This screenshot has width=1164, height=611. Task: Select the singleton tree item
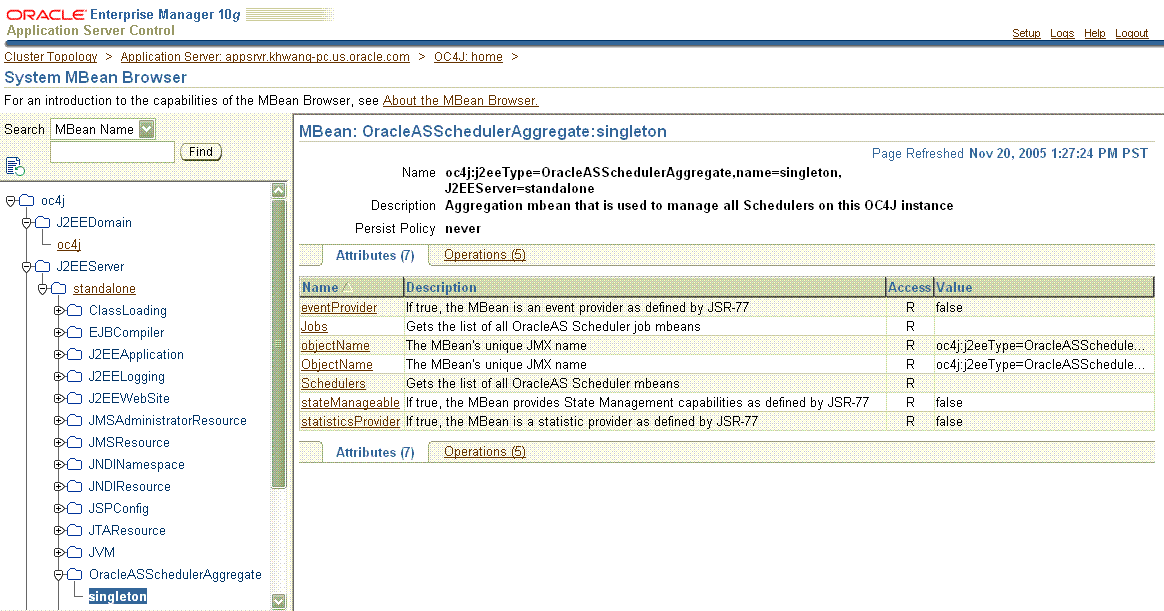(x=117, y=596)
